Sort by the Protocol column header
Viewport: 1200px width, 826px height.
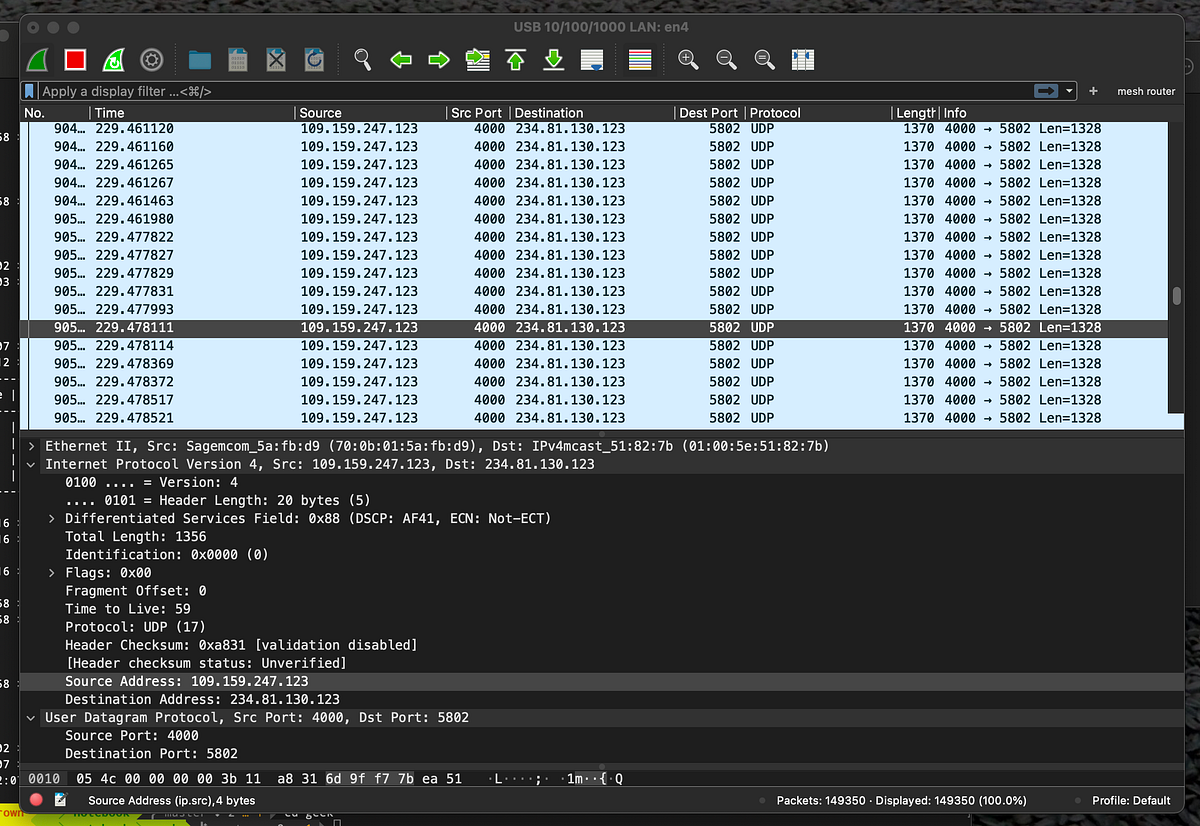[x=819, y=113]
